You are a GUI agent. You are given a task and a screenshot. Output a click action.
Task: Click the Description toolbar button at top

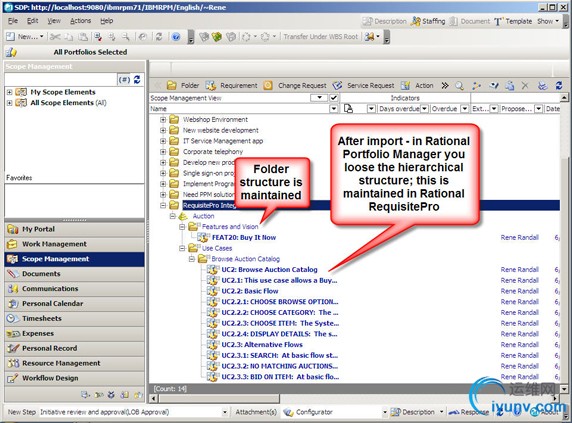coord(384,21)
